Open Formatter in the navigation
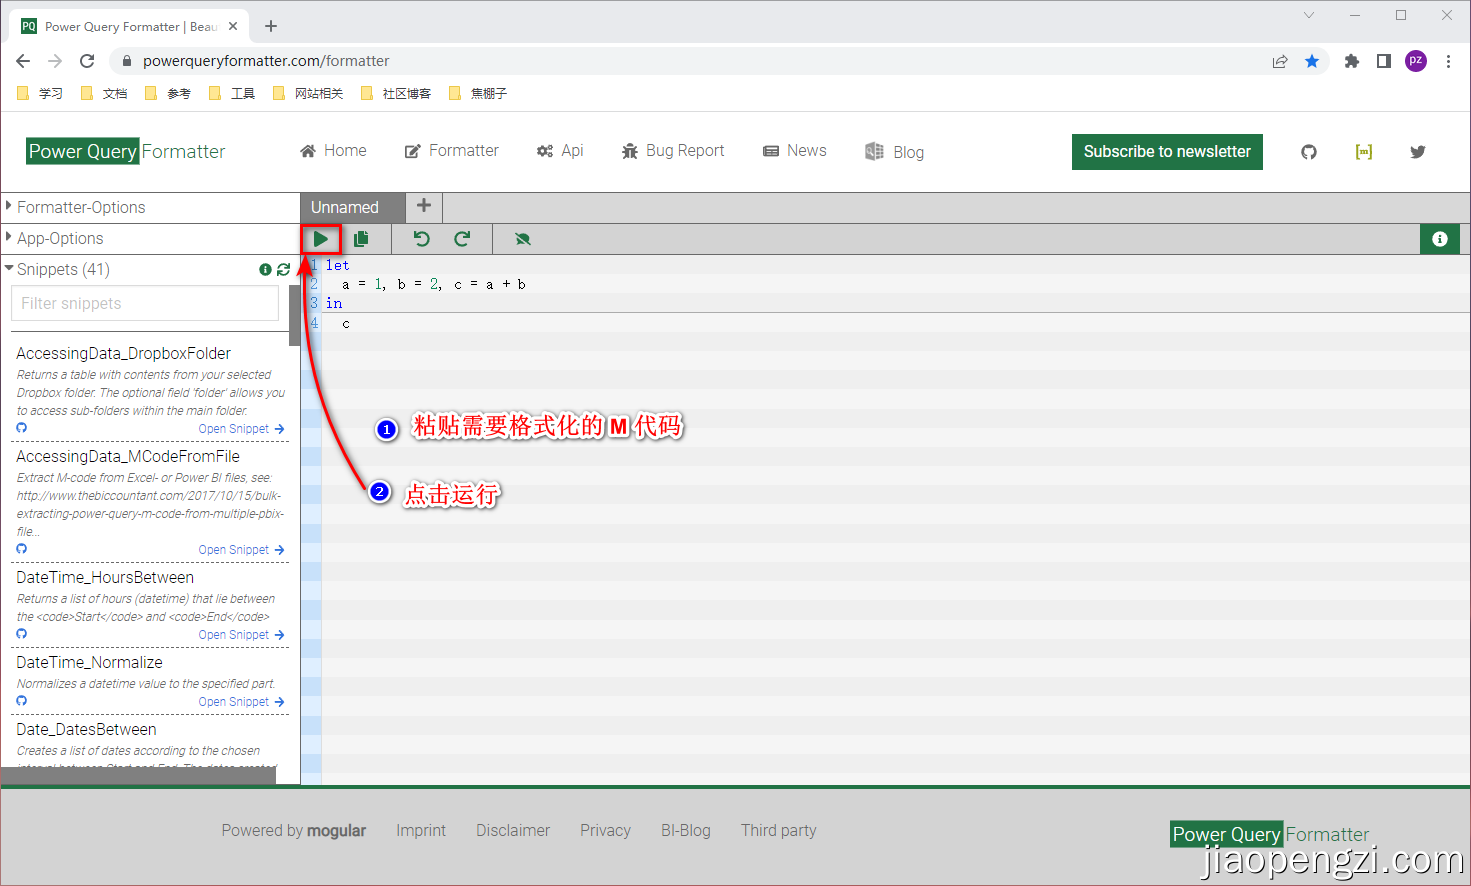1471x886 pixels. pyautogui.click(x=451, y=151)
